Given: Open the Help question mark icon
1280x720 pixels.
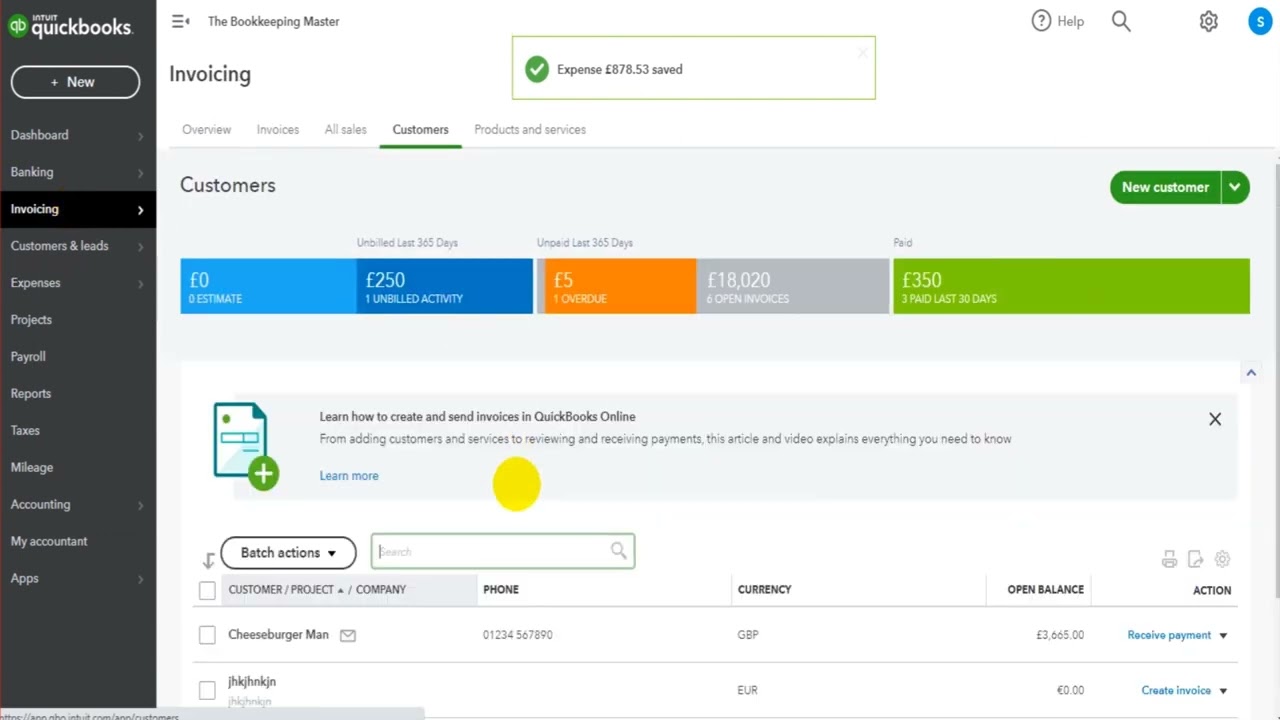Looking at the screenshot, I should tap(1041, 21).
